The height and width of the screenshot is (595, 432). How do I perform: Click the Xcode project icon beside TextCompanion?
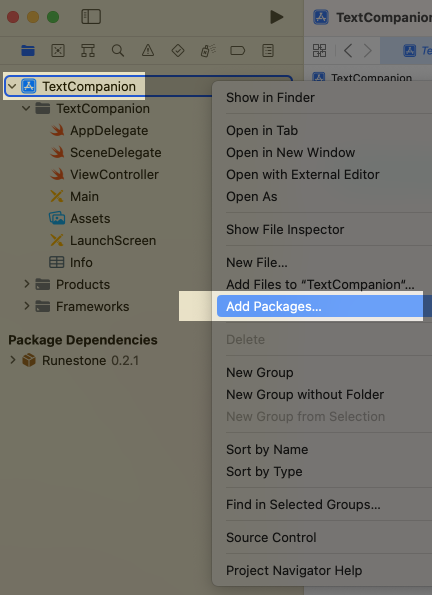pyautogui.click(x=29, y=86)
